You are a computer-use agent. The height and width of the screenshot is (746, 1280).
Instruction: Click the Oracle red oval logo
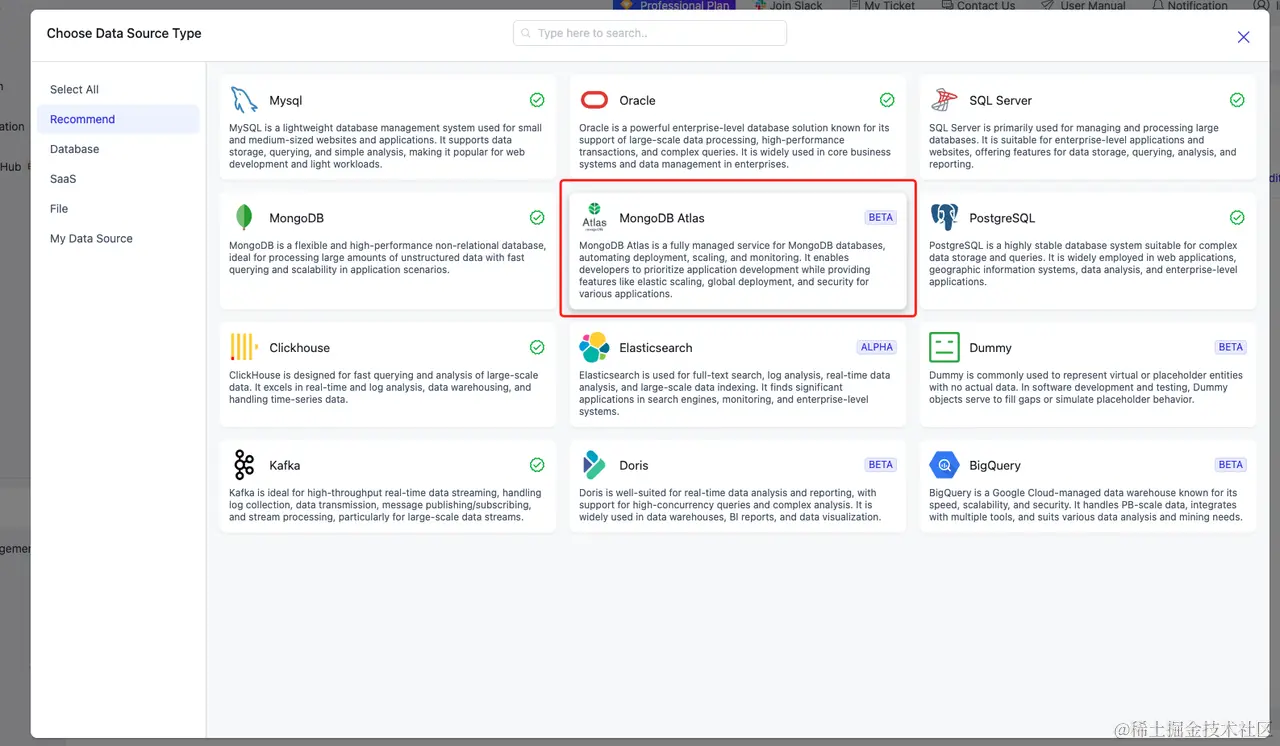point(594,100)
